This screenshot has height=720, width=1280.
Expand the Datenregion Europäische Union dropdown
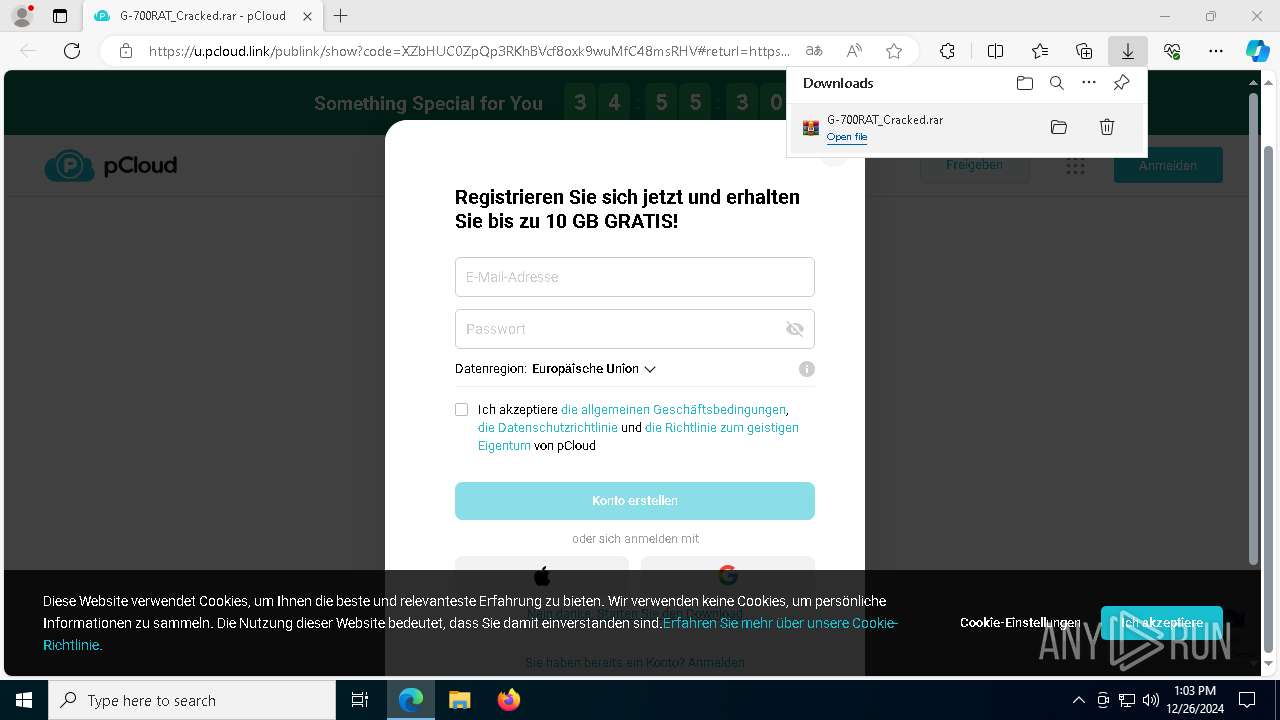coord(594,369)
